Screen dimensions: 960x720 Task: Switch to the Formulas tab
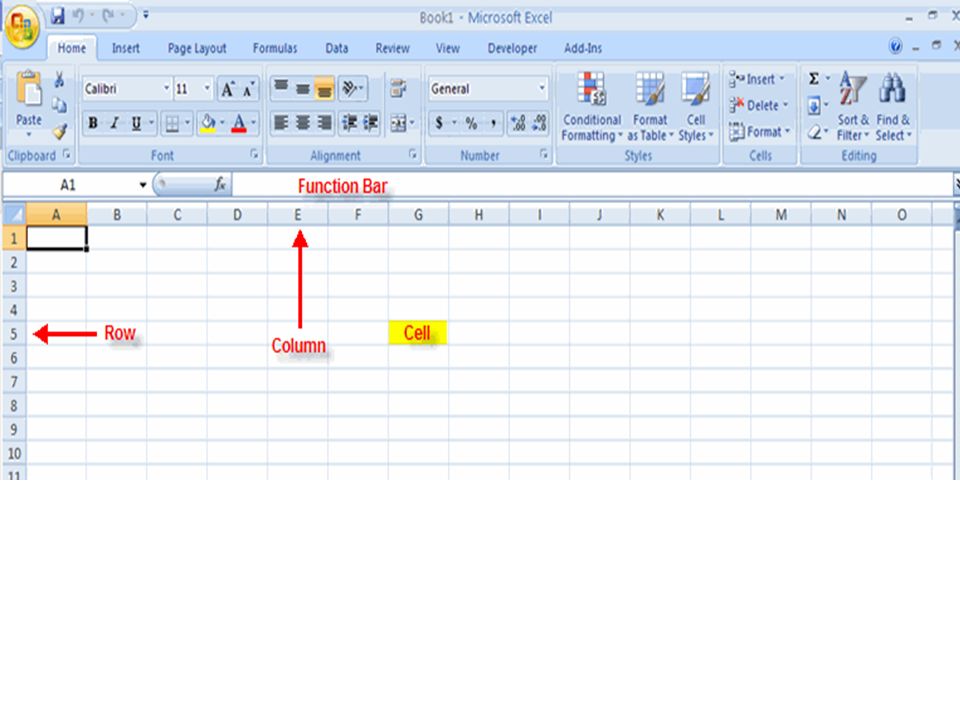[x=275, y=48]
